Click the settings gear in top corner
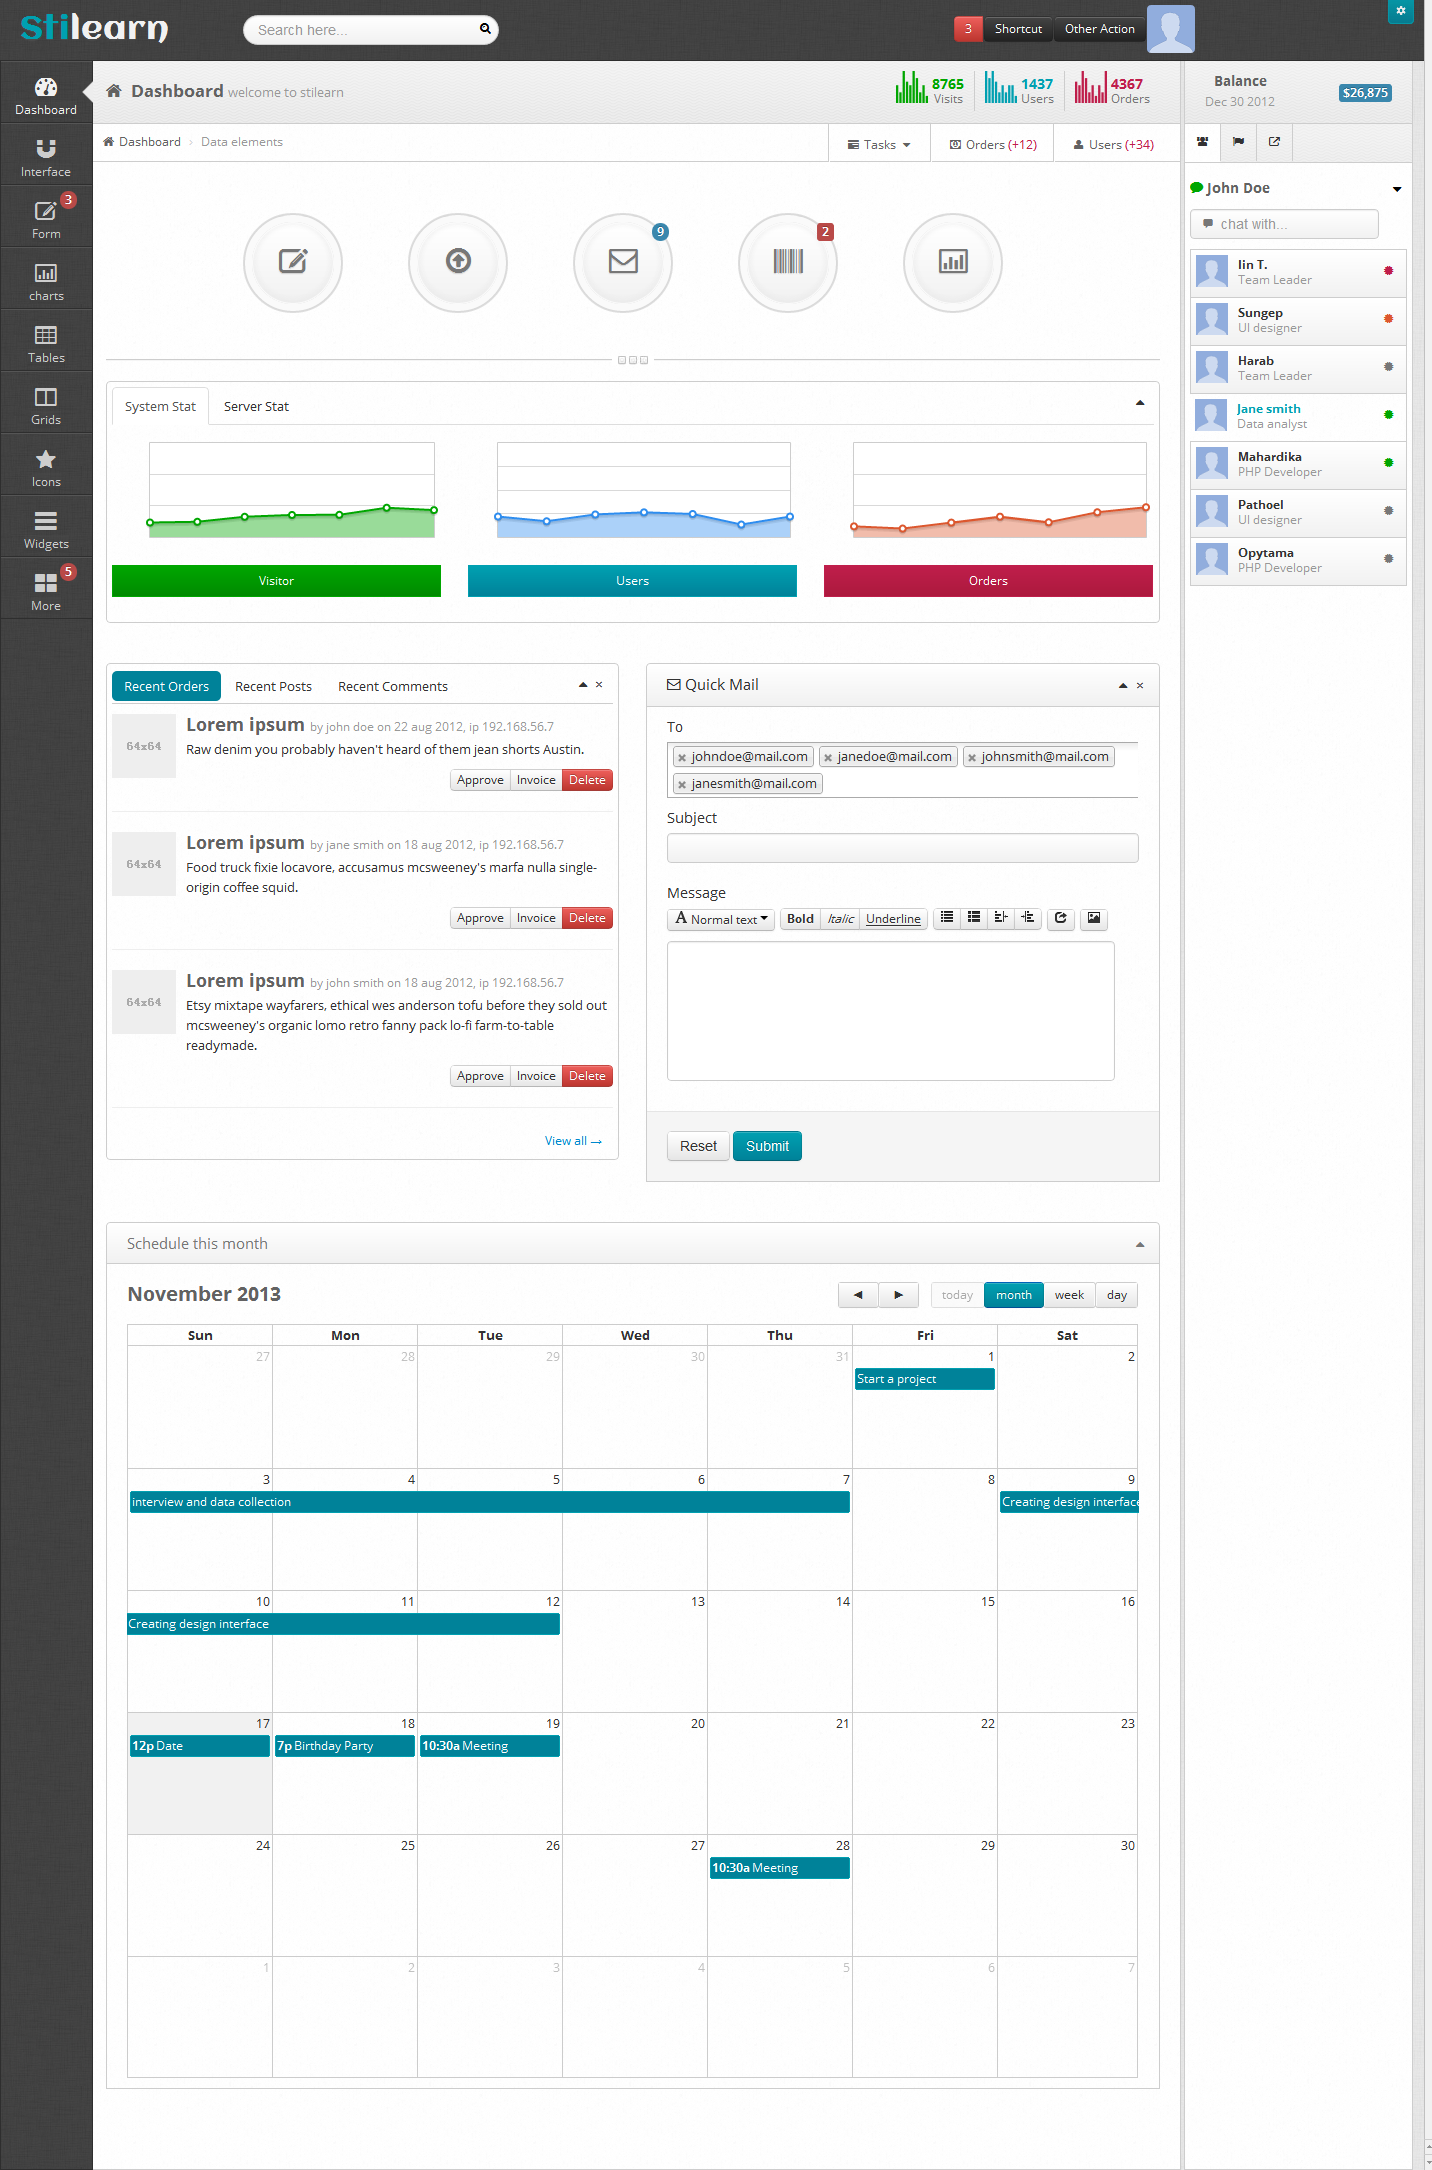Viewport: 1432px width, 2170px height. 1400,11
